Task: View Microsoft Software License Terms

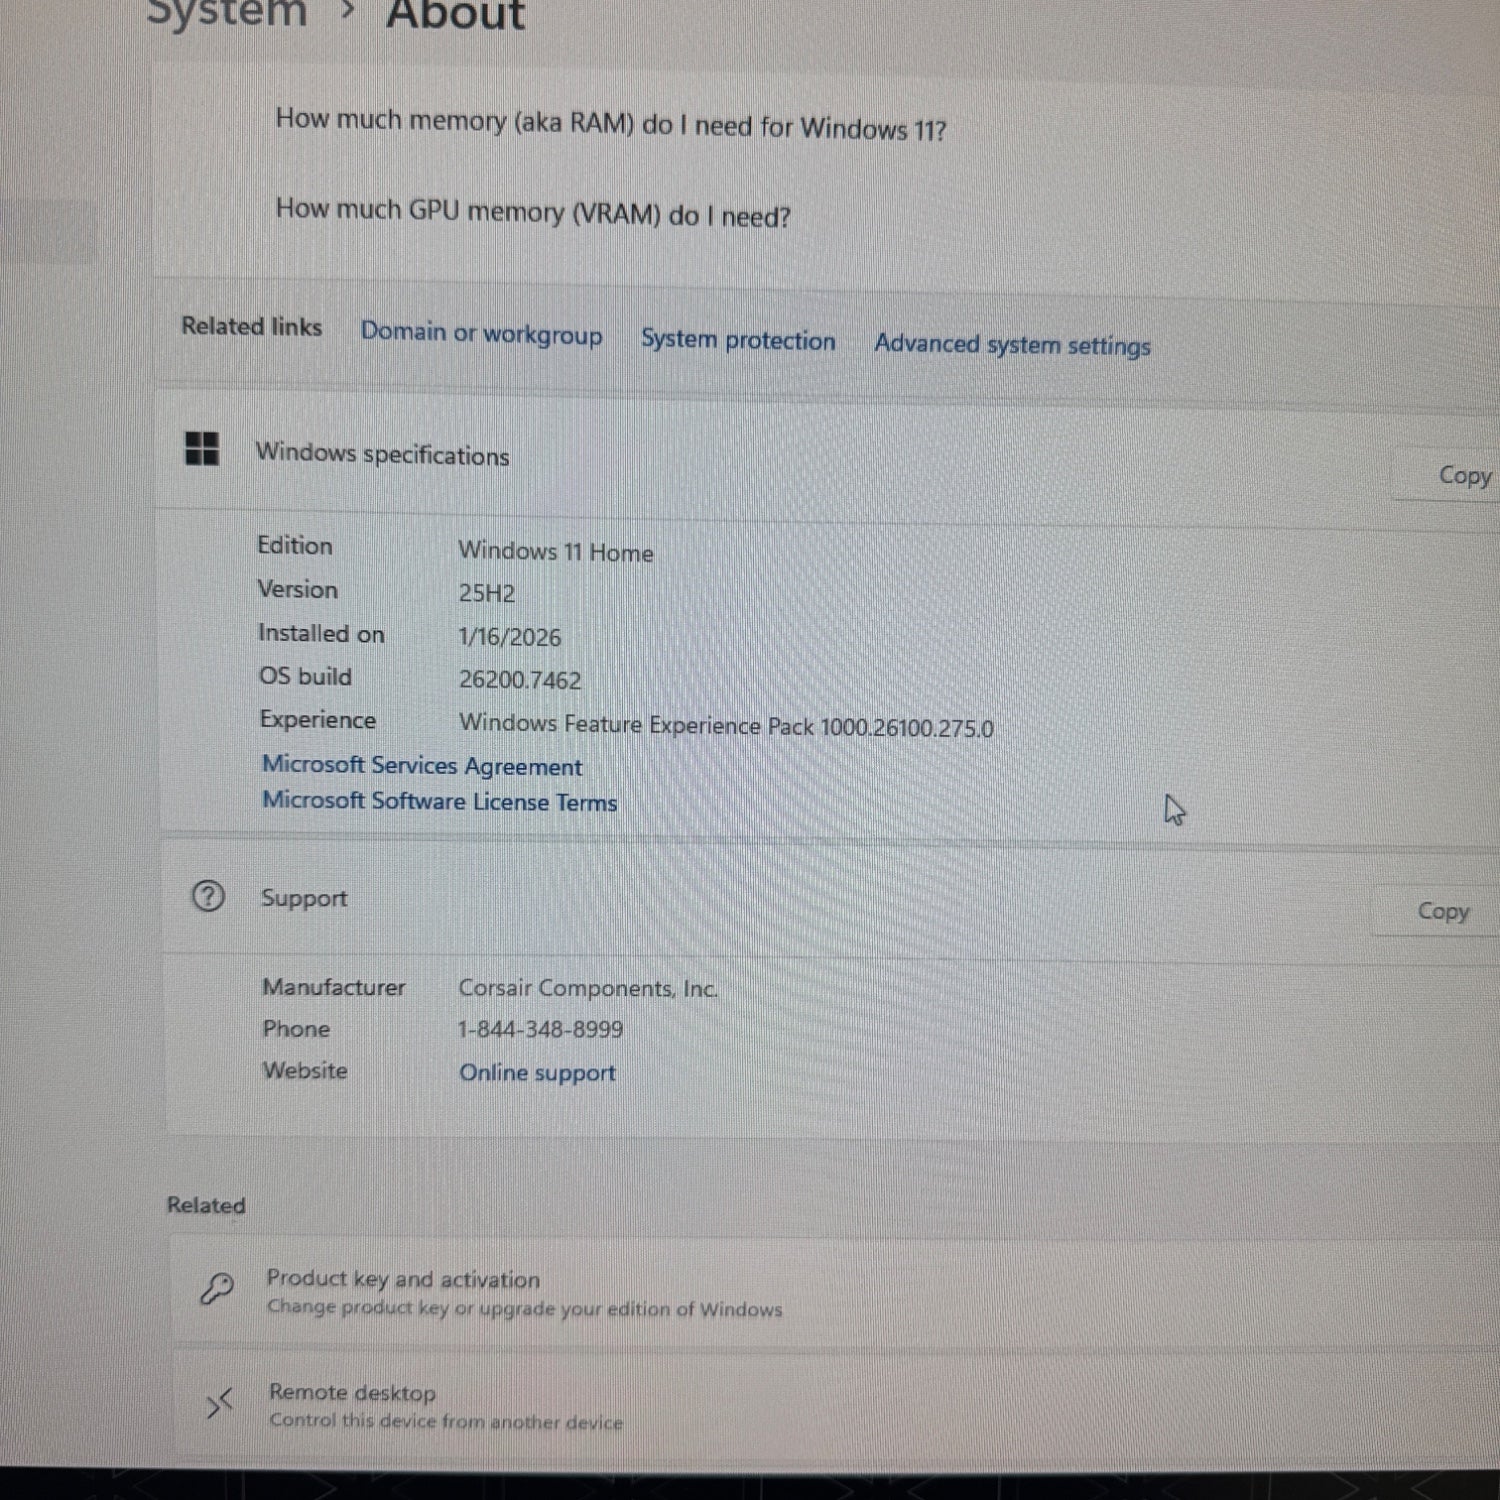Action: (x=439, y=802)
